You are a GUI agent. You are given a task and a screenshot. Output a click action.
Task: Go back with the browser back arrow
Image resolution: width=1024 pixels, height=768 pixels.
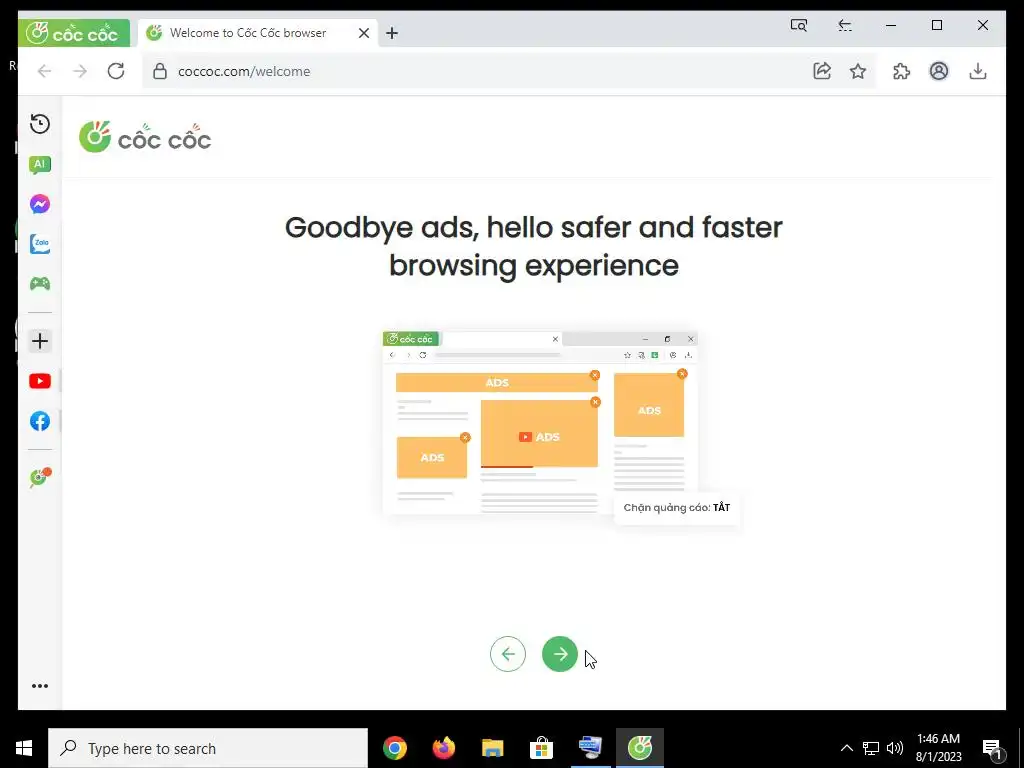click(x=44, y=71)
